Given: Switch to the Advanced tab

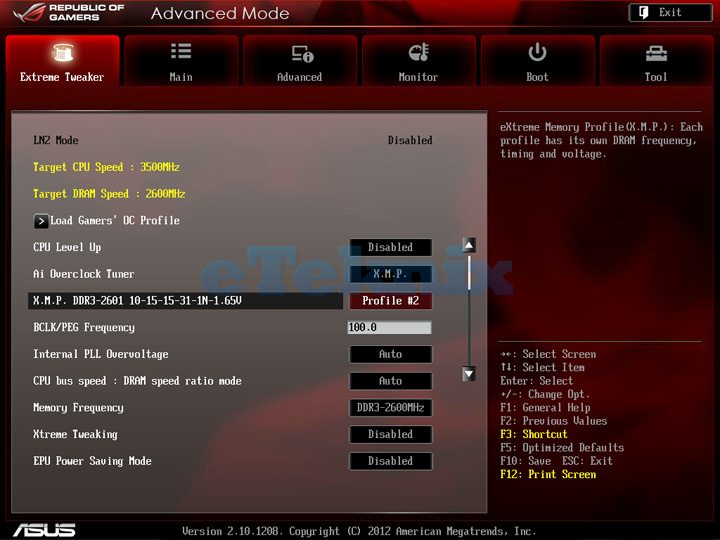Looking at the screenshot, I should [300, 60].
